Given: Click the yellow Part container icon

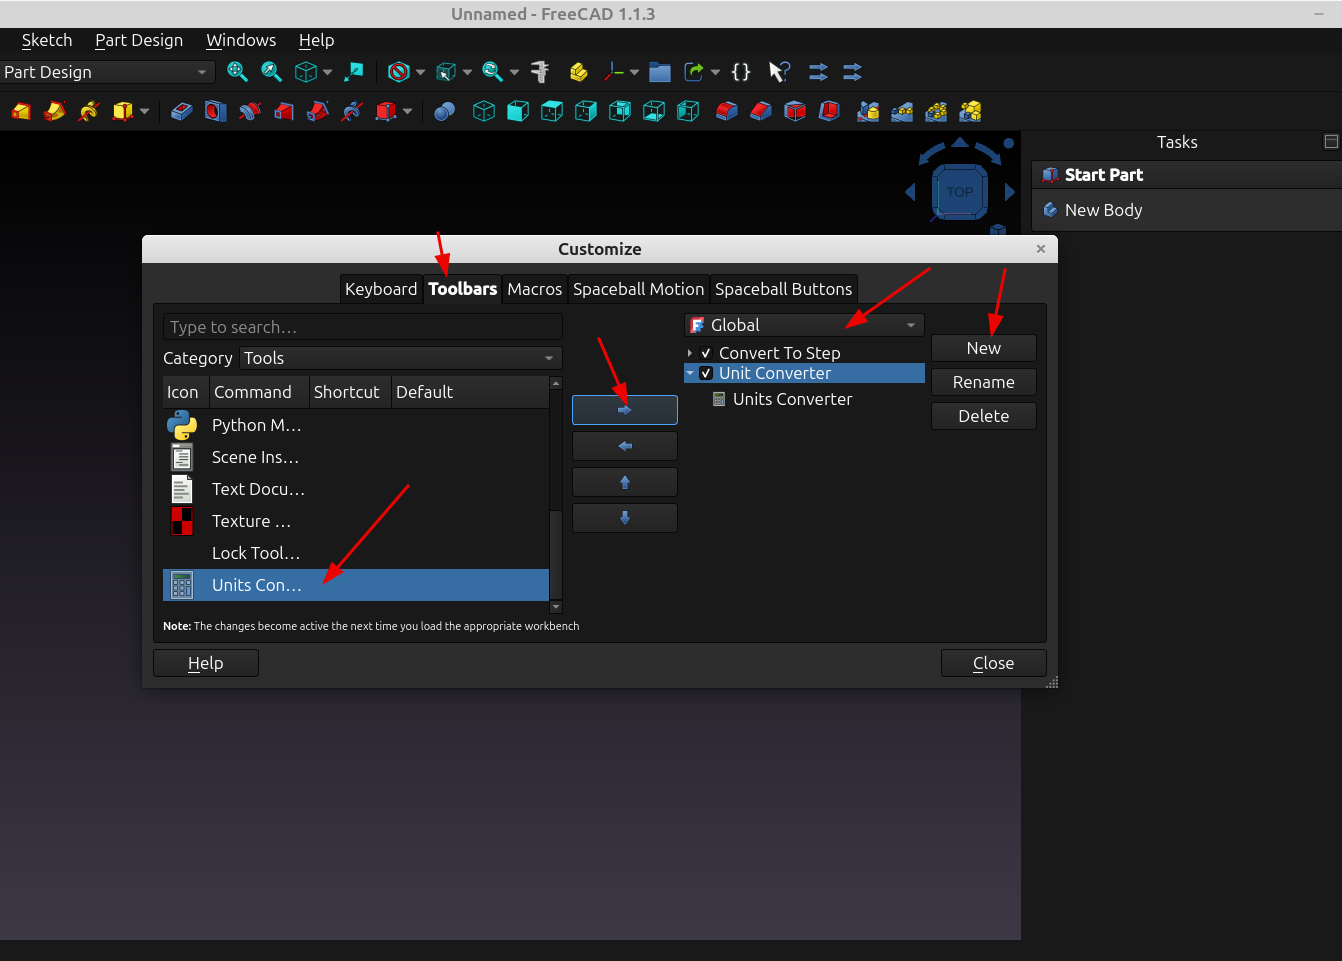Looking at the screenshot, I should tap(578, 71).
